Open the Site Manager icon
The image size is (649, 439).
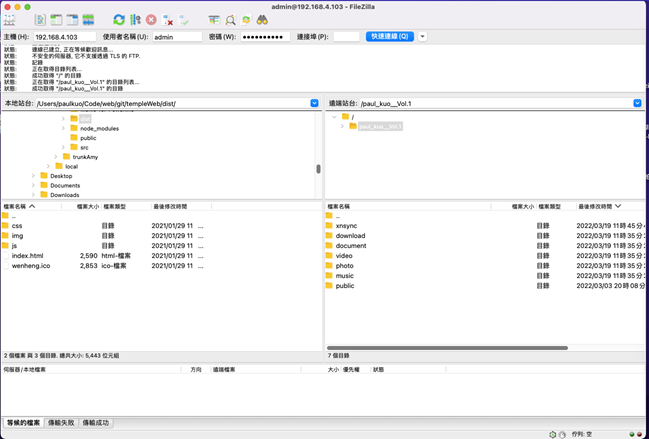[10, 19]
